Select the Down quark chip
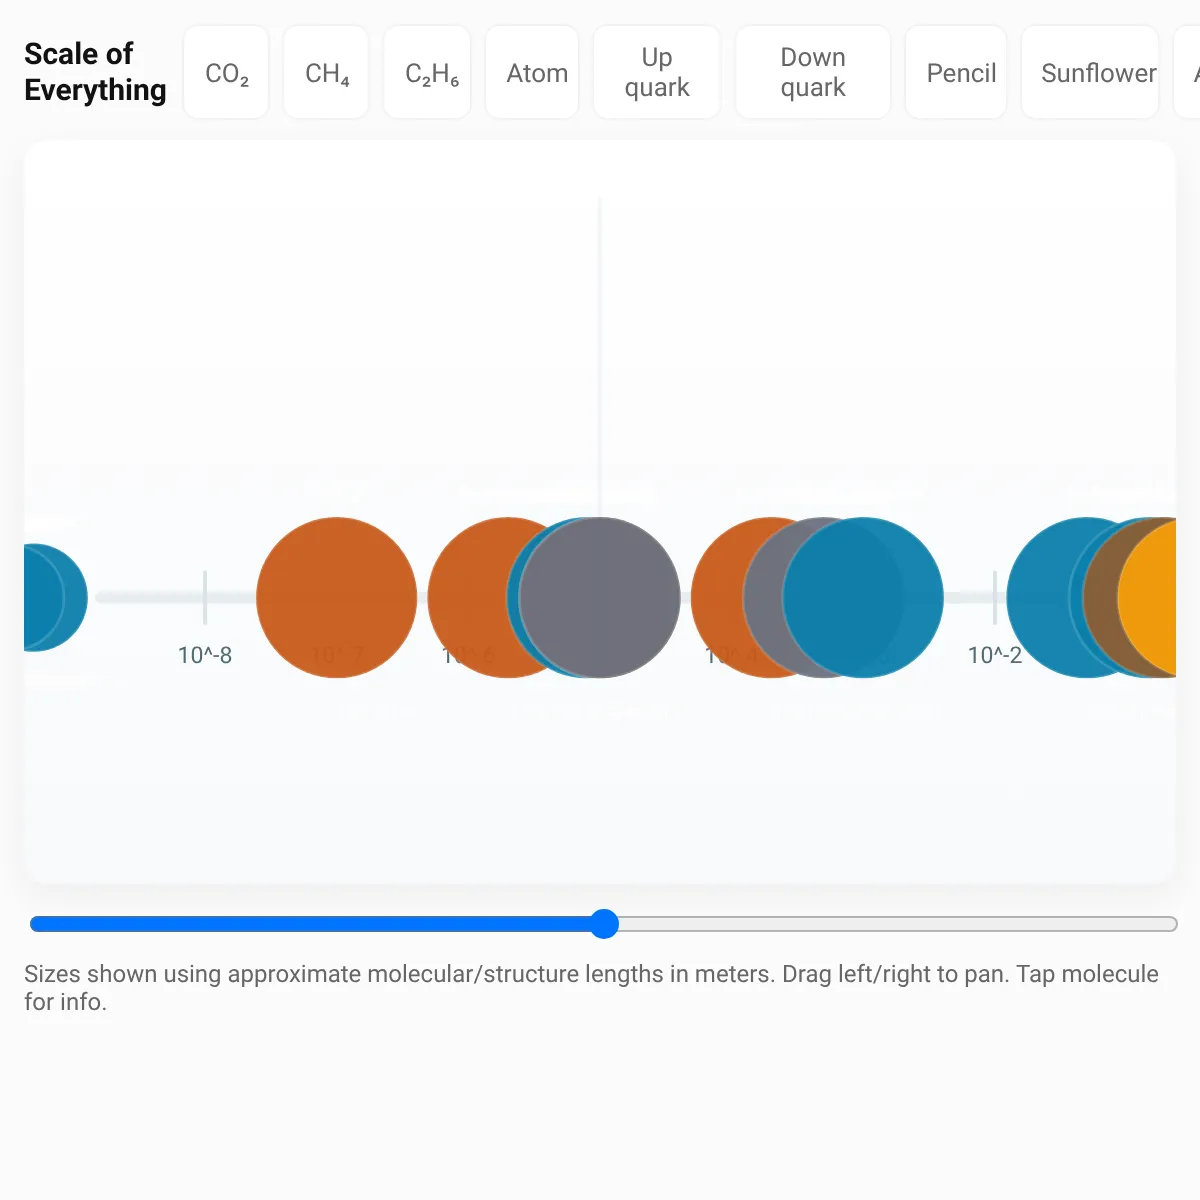1200x1200 pixels. (x=813, y=73)
